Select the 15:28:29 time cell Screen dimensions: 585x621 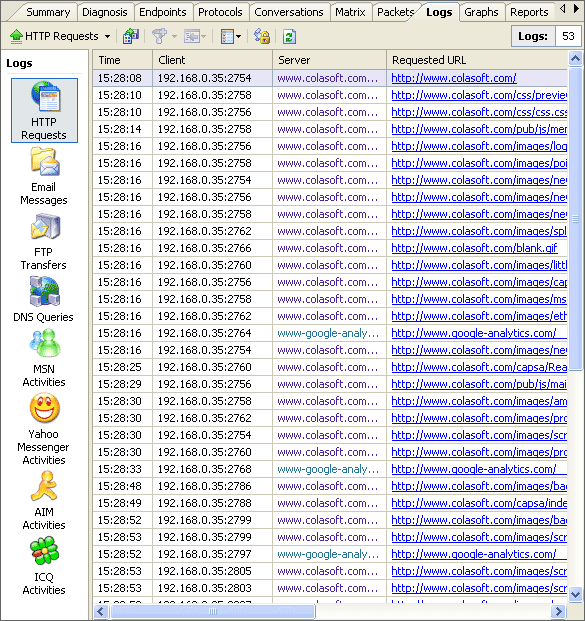(123, 384)
